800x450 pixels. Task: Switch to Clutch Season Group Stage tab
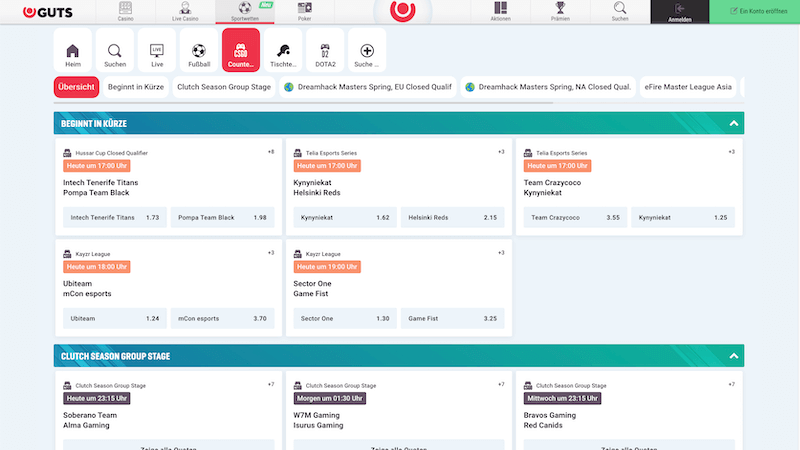(224, 87)
